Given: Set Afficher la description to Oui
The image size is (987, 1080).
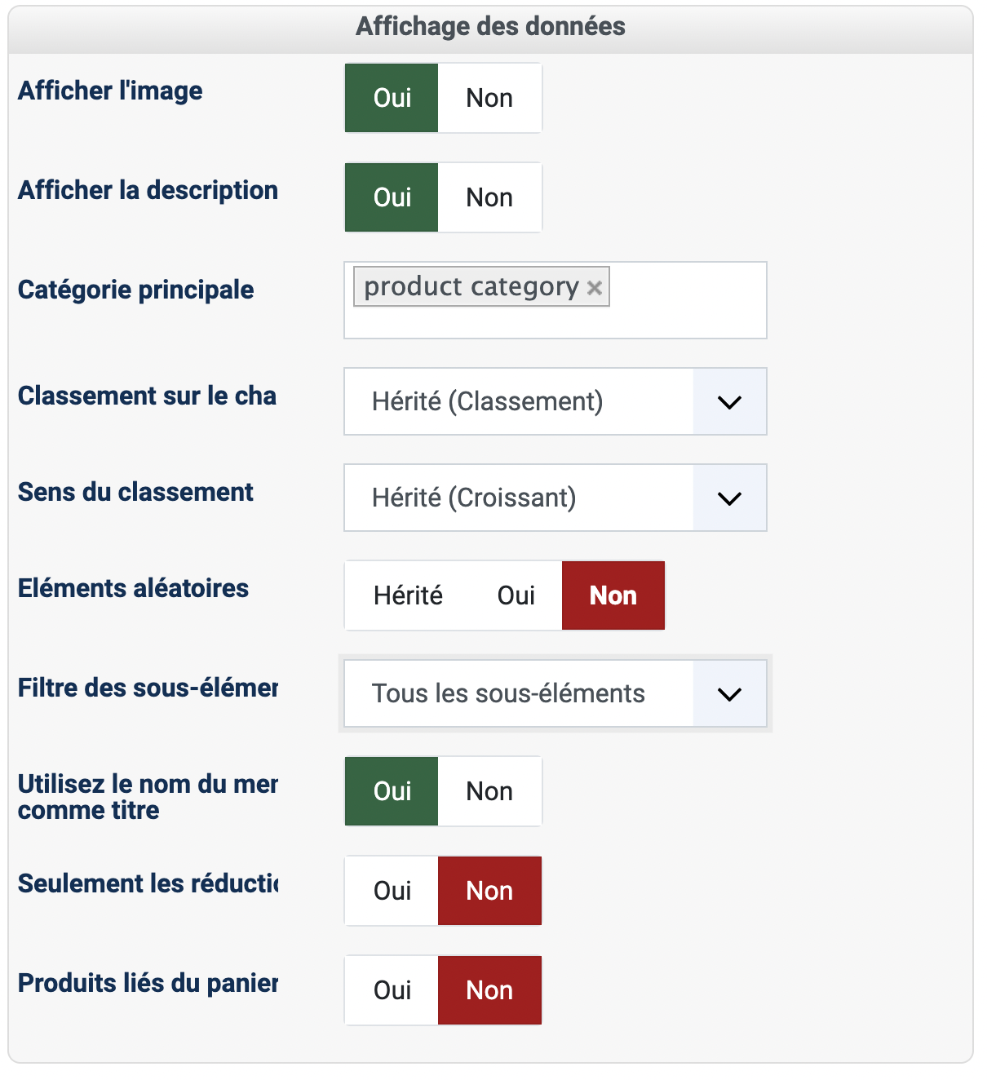Looking at the screenshot, I should pos(392,197).
